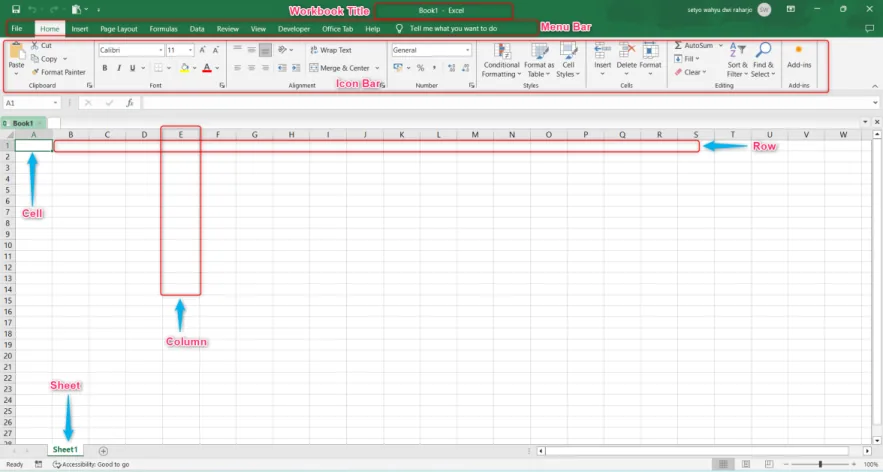The height and width of the screenshot is (472, 883).
Task: Click the Orientation text angle icon
Action: 283,50
